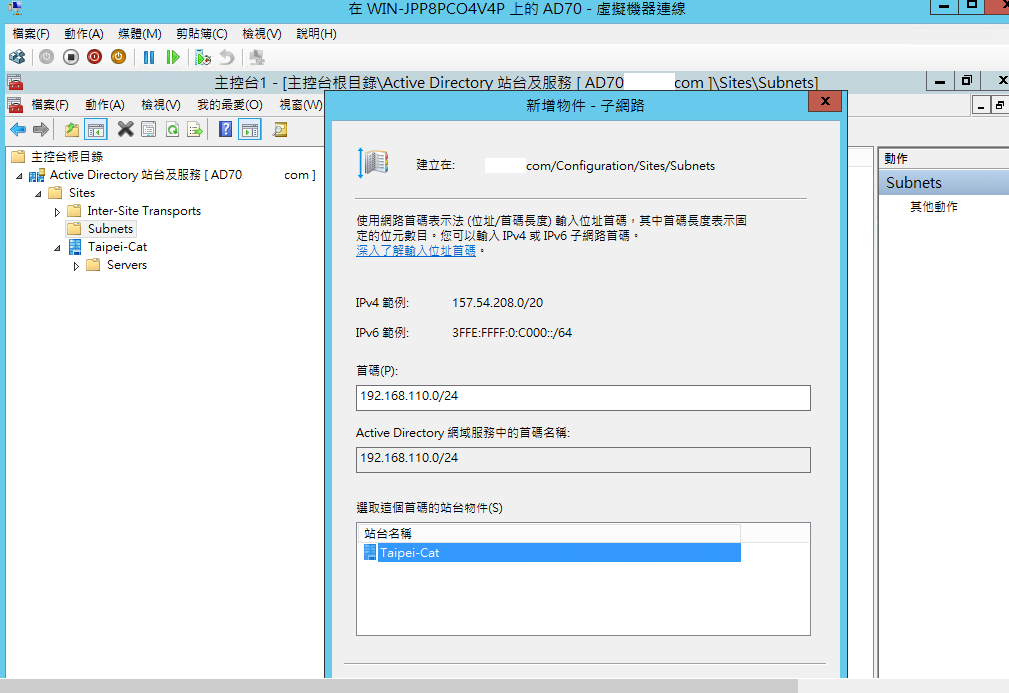This screenshot has height=693, width=1009.
Task: Open 深入了解輸入位址首碼 help link
Action: pyautogui.click(x=416, y=250)
